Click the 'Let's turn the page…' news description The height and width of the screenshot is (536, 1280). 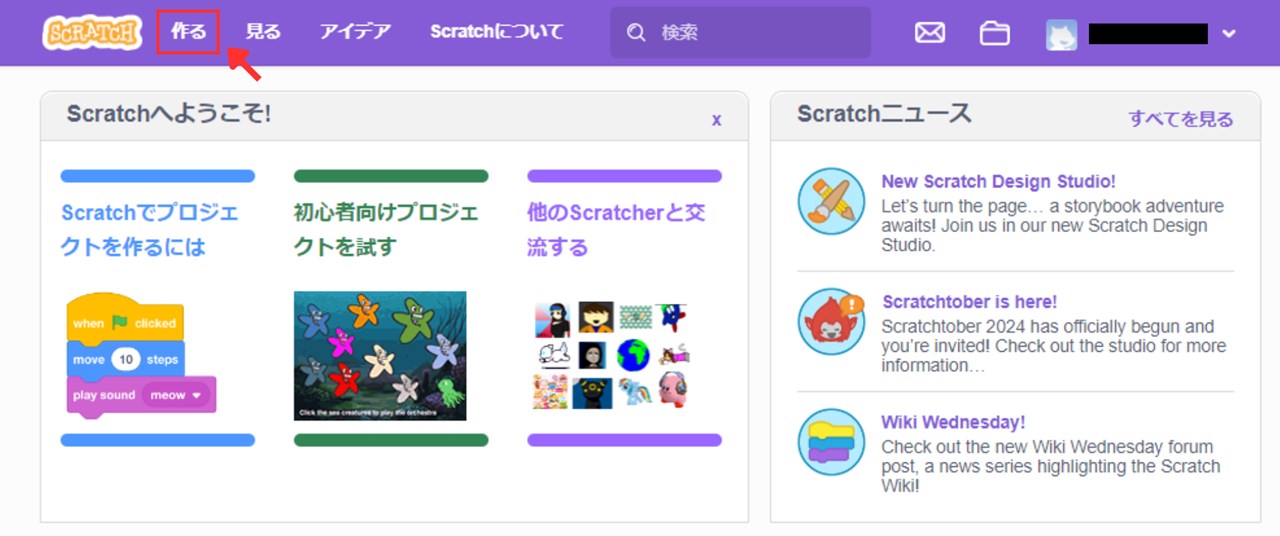[1052, 225]
